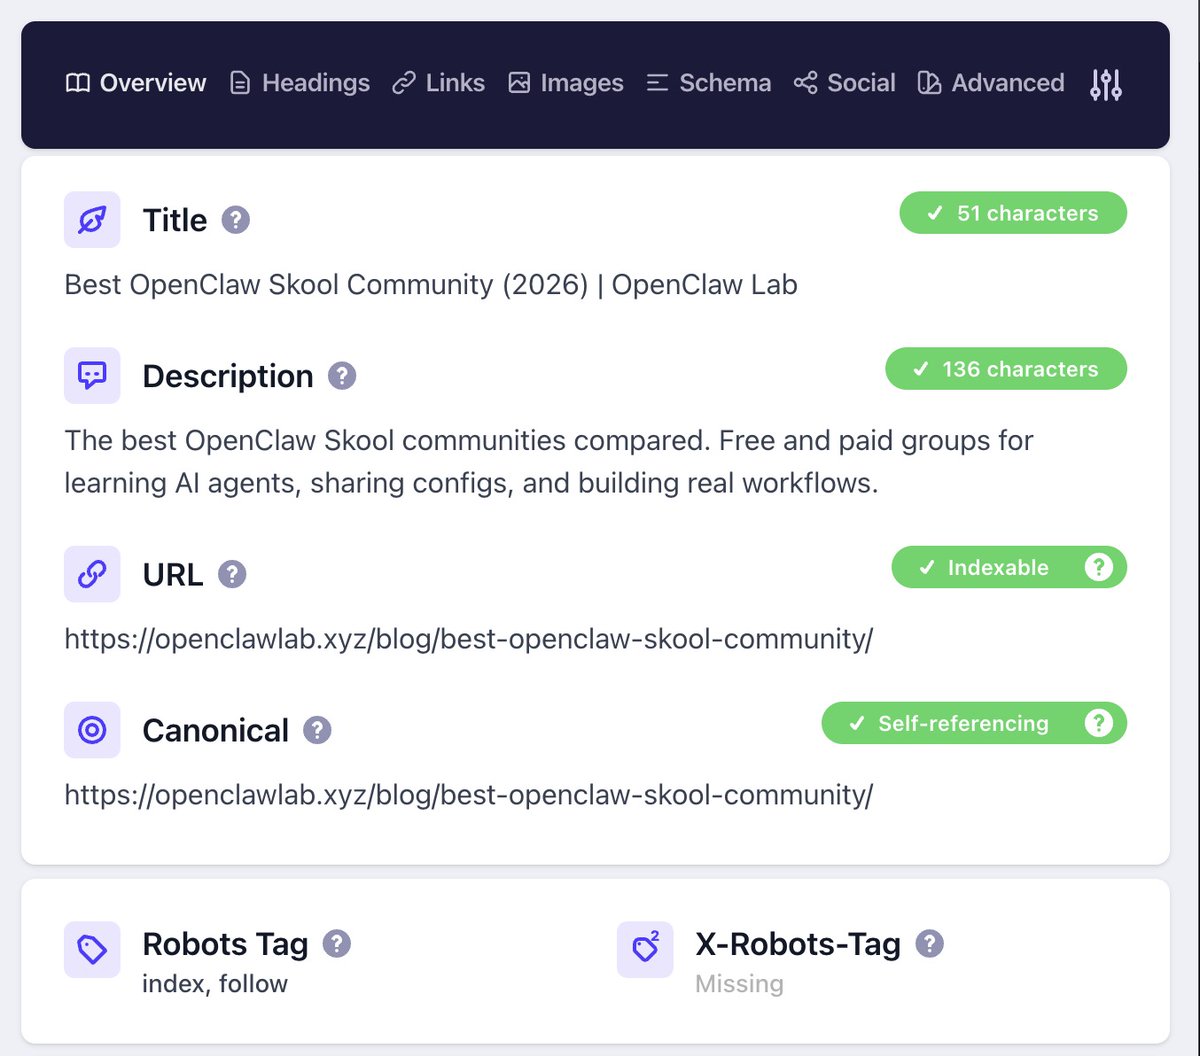The width and height of the screenshot is (1200, 1056).
Task: Open the Schema tab
Action: (x=708, y=83)
